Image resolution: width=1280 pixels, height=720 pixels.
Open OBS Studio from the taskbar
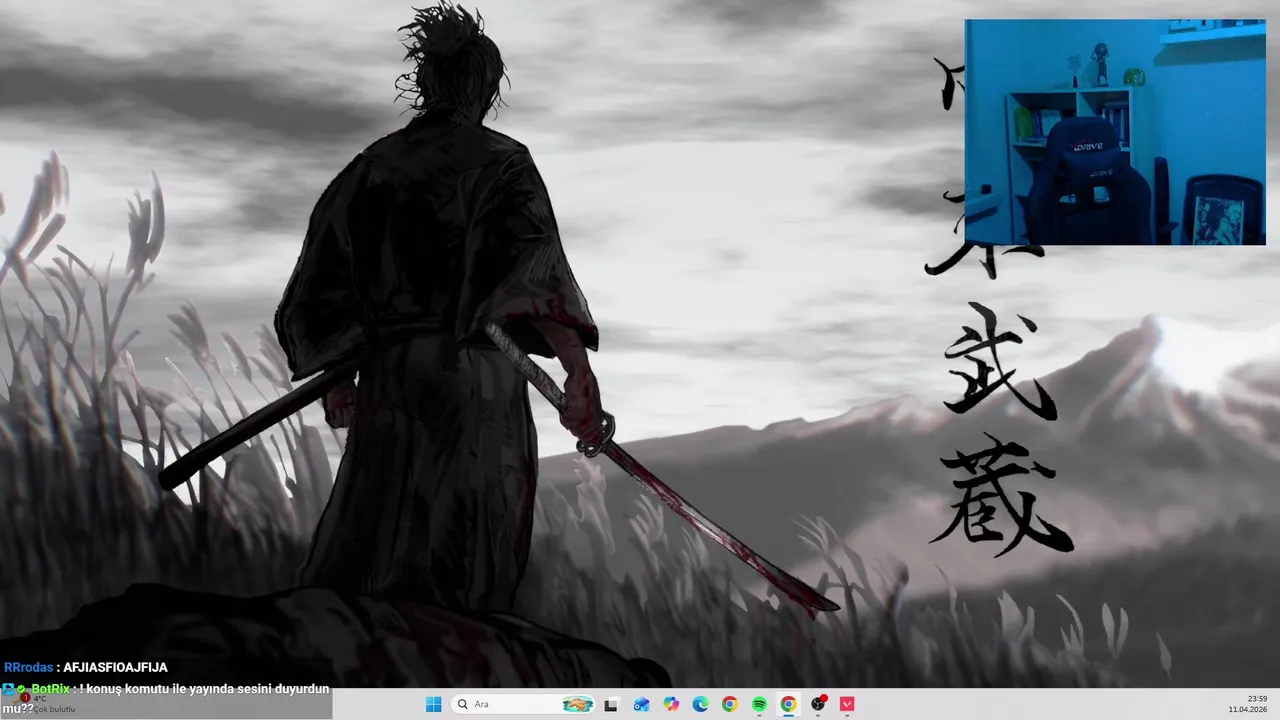click(818, 704)
